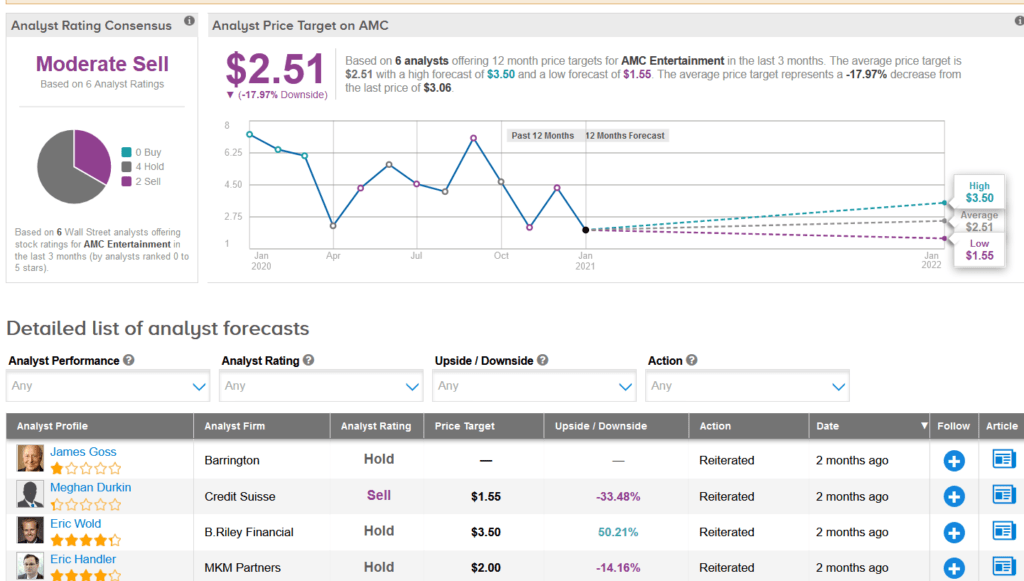Click gray Hold legend swatch
The height and width of the screenshot is (581, 1024).
127,166
